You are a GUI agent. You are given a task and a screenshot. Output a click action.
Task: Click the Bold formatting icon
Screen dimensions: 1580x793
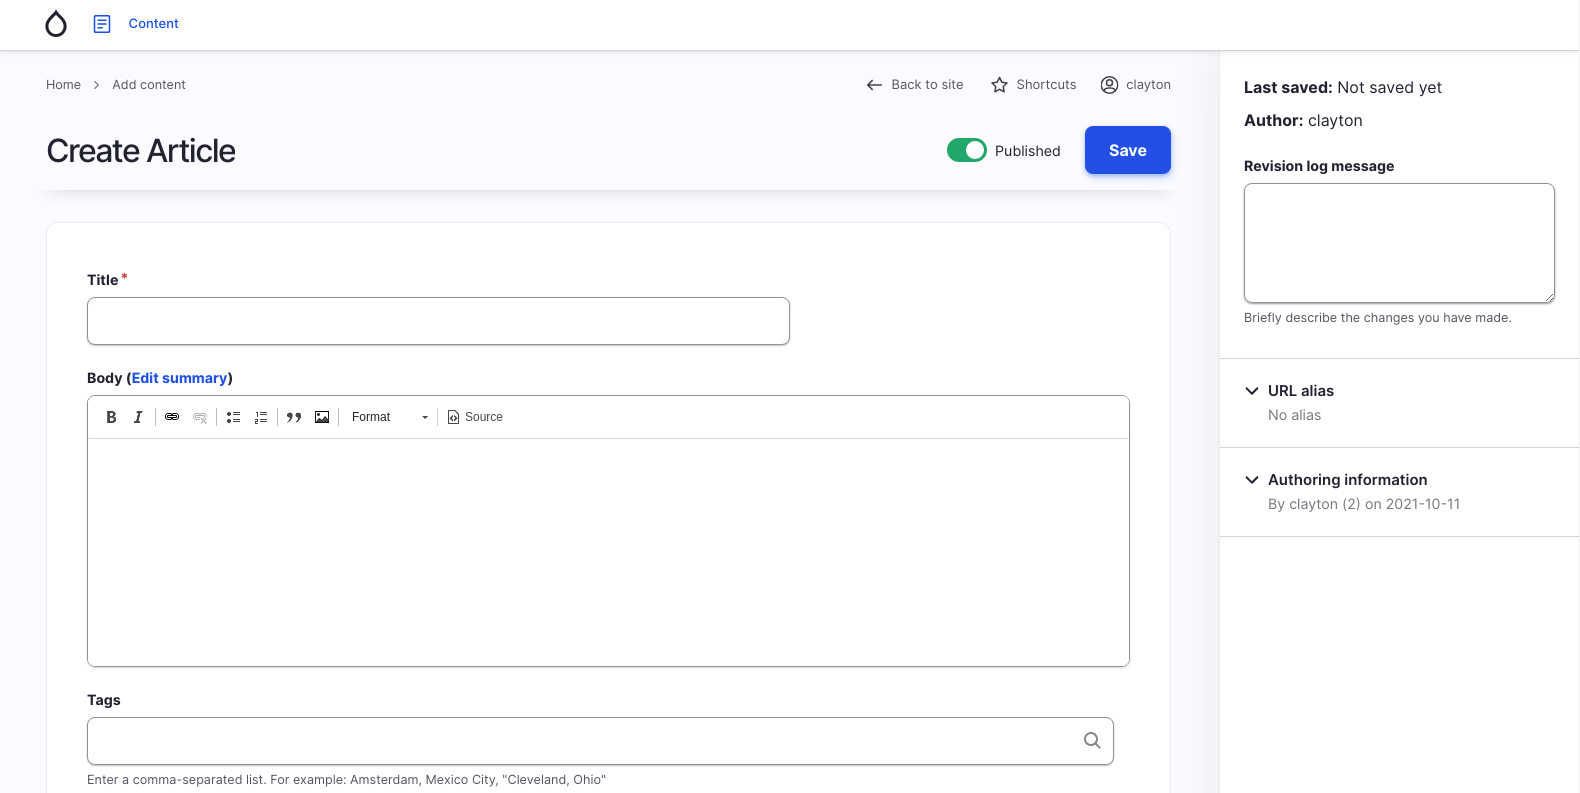111,417
